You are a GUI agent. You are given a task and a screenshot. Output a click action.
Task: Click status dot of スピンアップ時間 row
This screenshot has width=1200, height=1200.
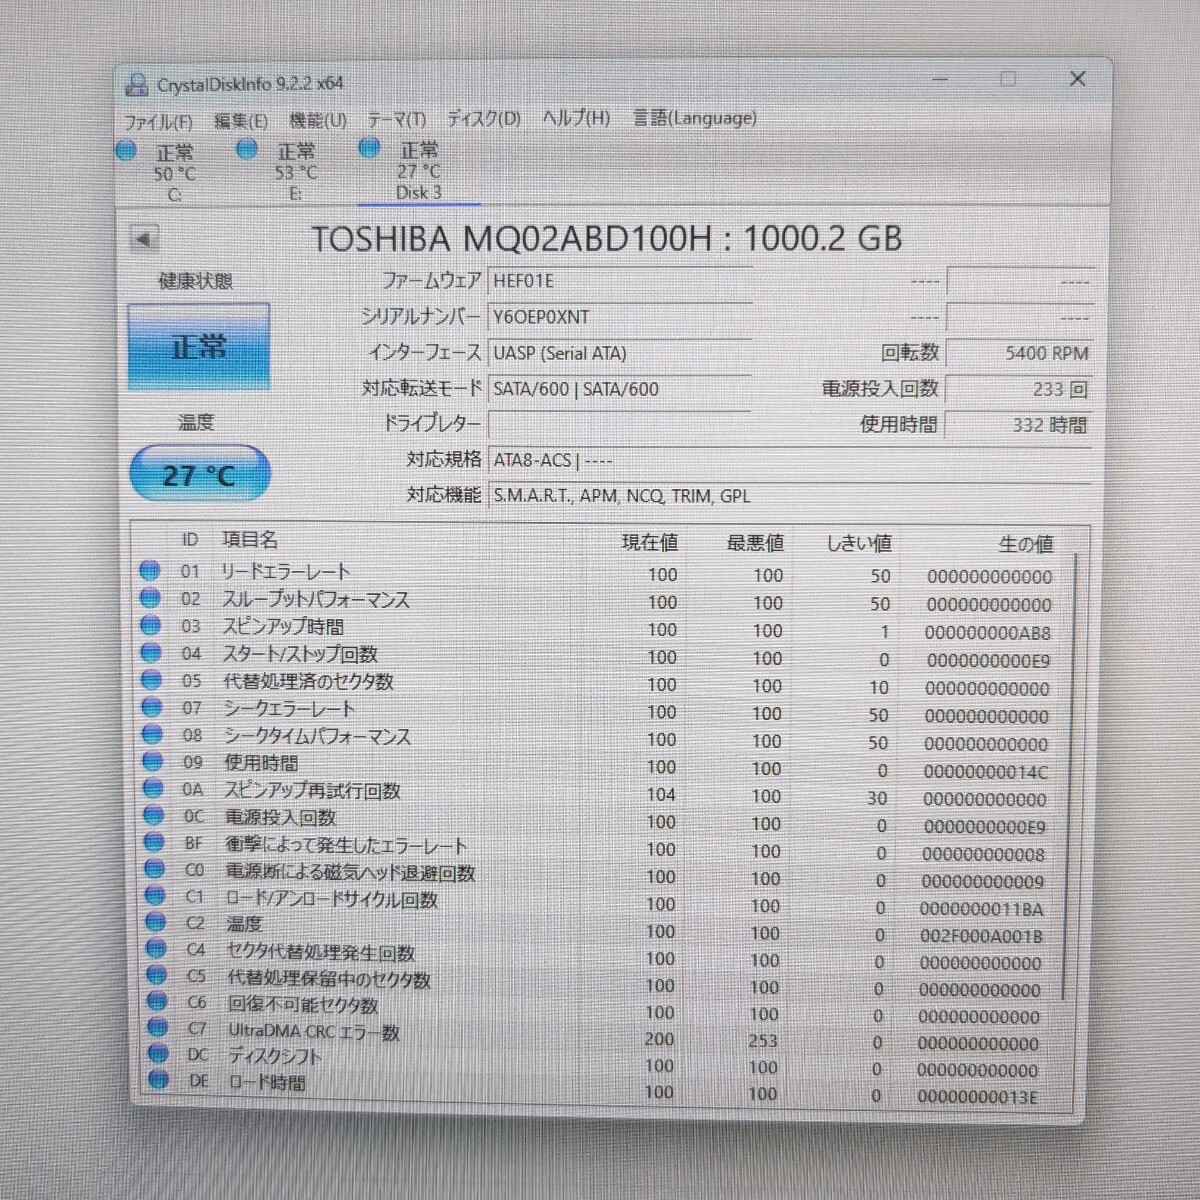tap(150, 625)
